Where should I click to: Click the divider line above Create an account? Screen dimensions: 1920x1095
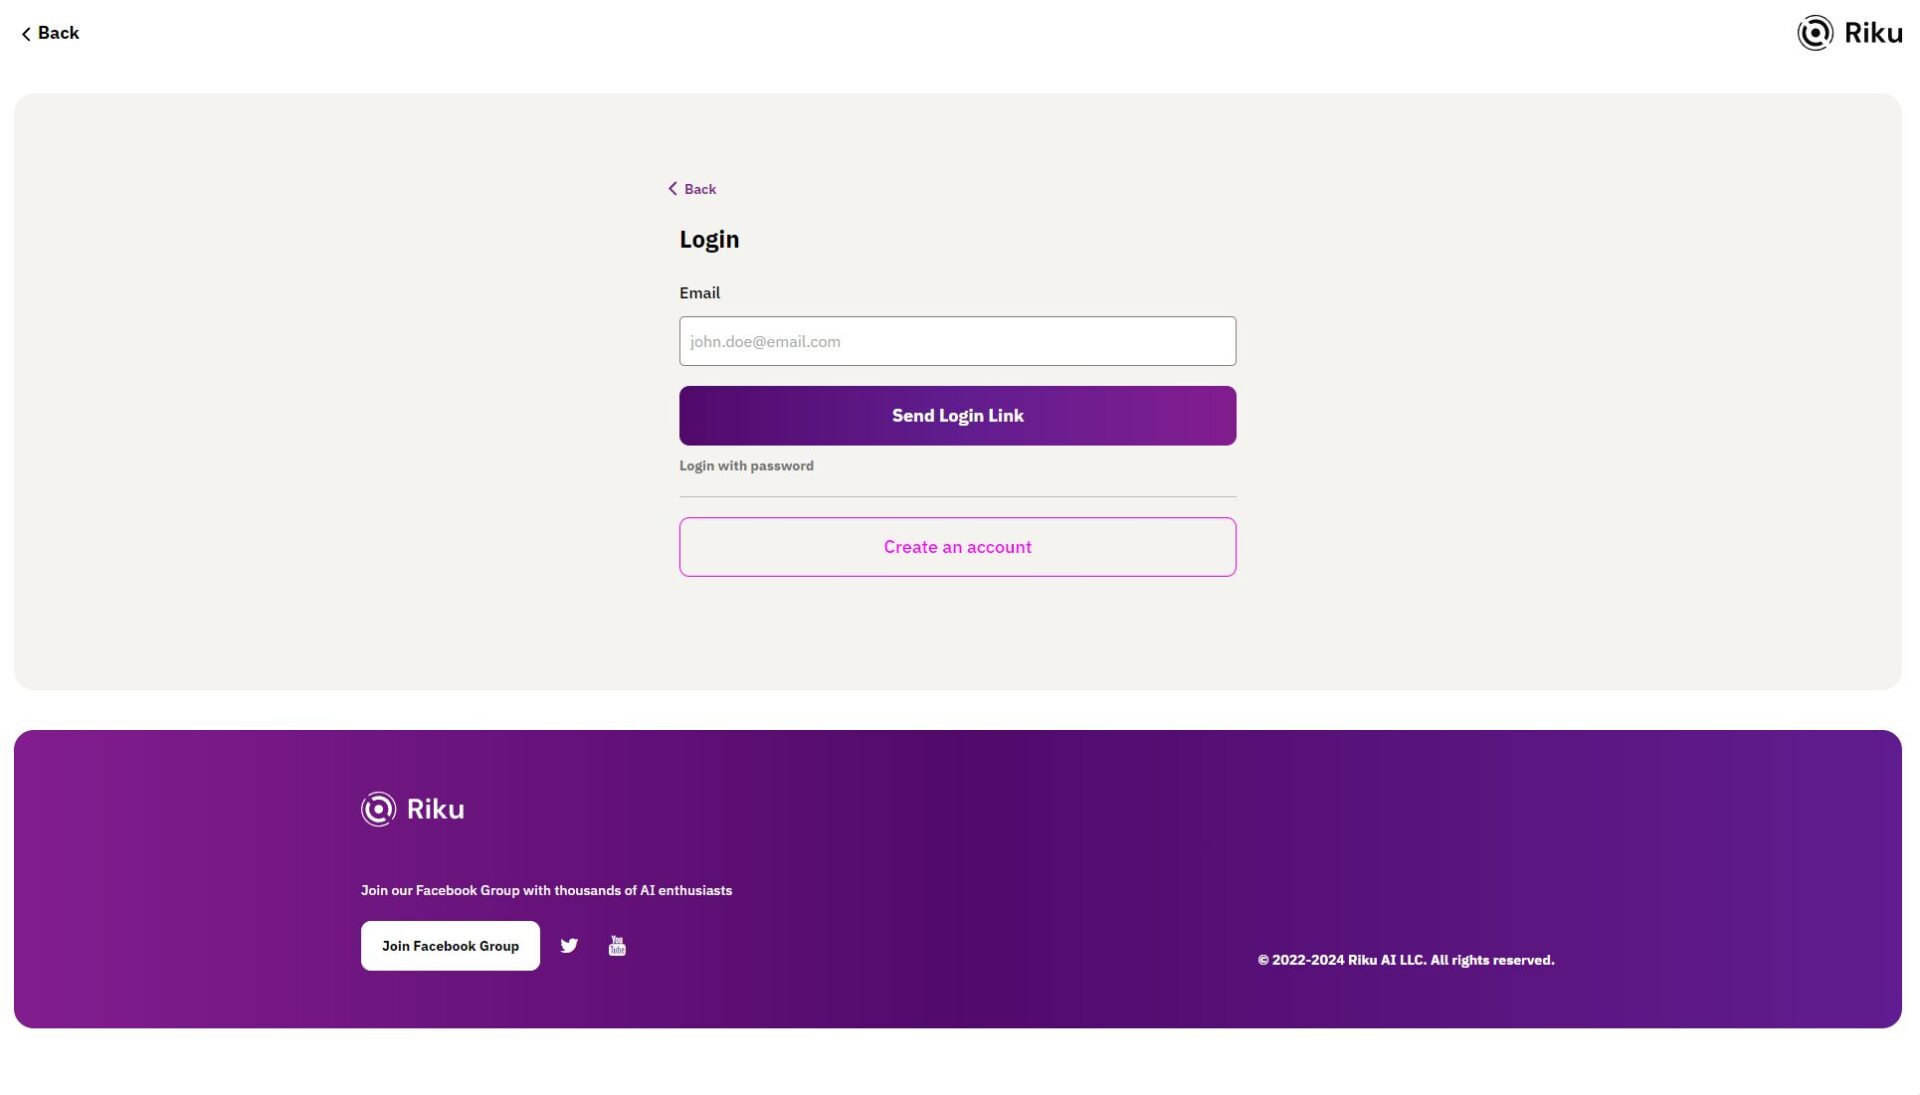(x=957, y=497)
